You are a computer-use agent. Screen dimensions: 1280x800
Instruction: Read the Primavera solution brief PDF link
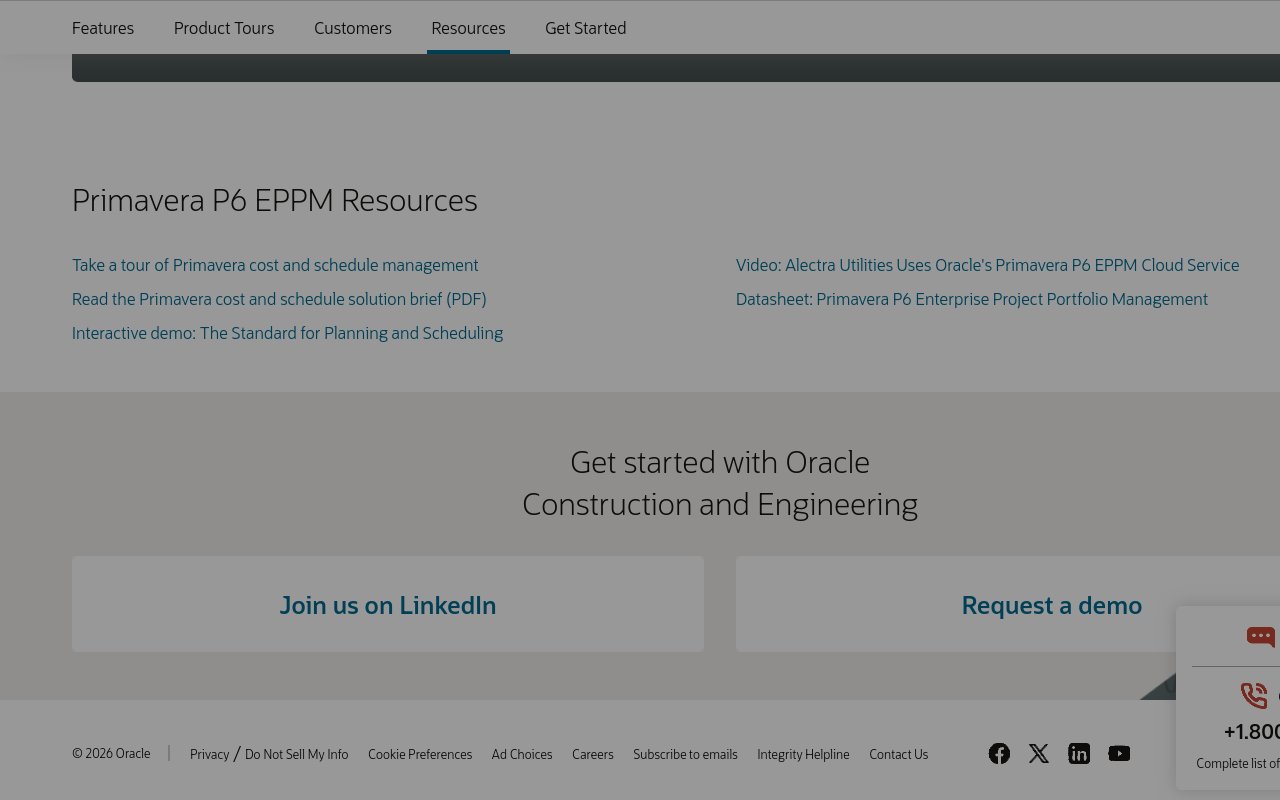pyautogui.click(x=279, y=299)
